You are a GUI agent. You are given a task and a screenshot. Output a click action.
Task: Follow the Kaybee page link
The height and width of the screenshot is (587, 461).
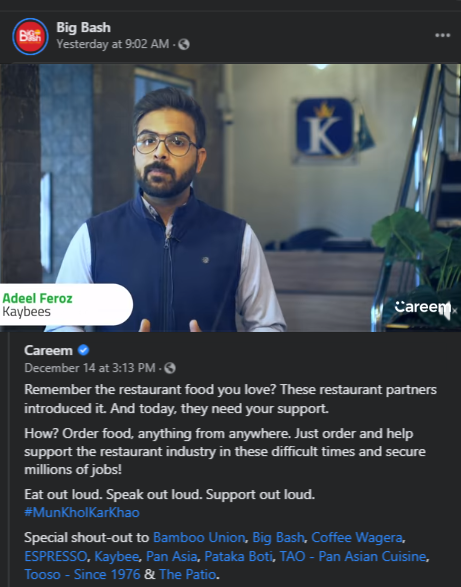[x=116, y=556]
